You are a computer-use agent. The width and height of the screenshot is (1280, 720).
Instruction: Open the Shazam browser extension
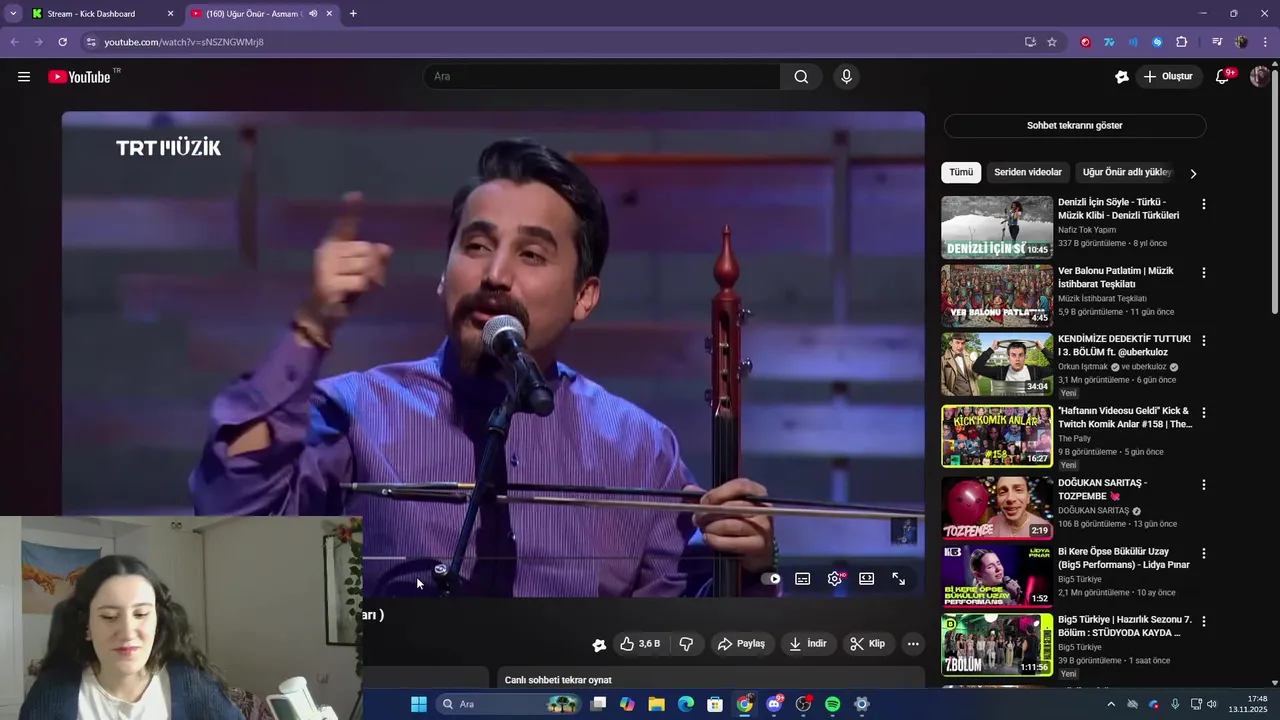pos(1157,42)
